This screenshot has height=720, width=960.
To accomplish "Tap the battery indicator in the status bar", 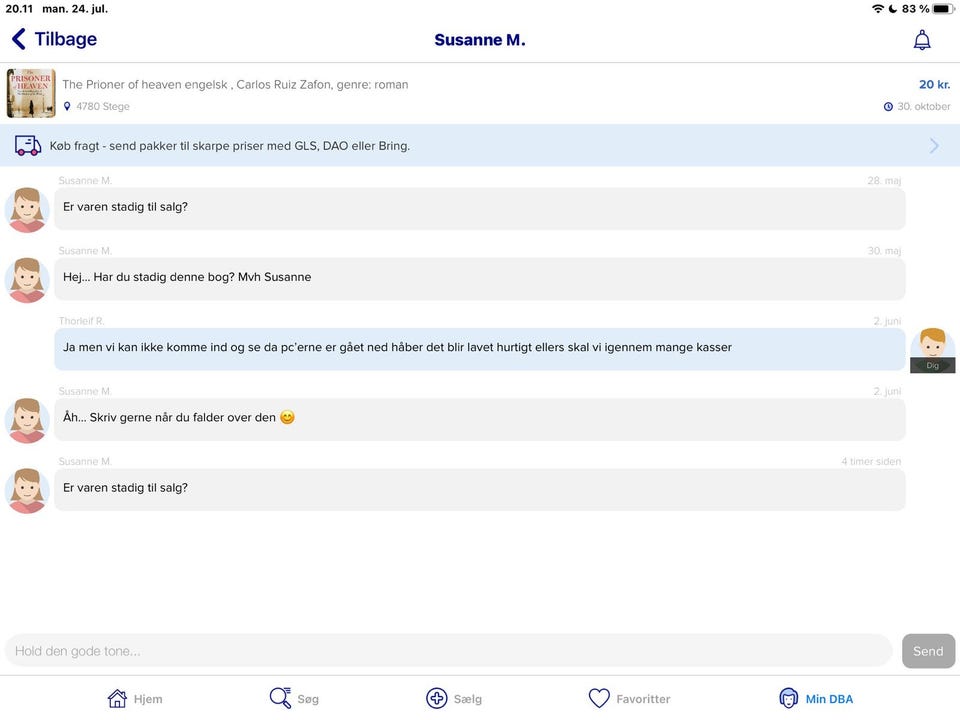I will [942, 9].
